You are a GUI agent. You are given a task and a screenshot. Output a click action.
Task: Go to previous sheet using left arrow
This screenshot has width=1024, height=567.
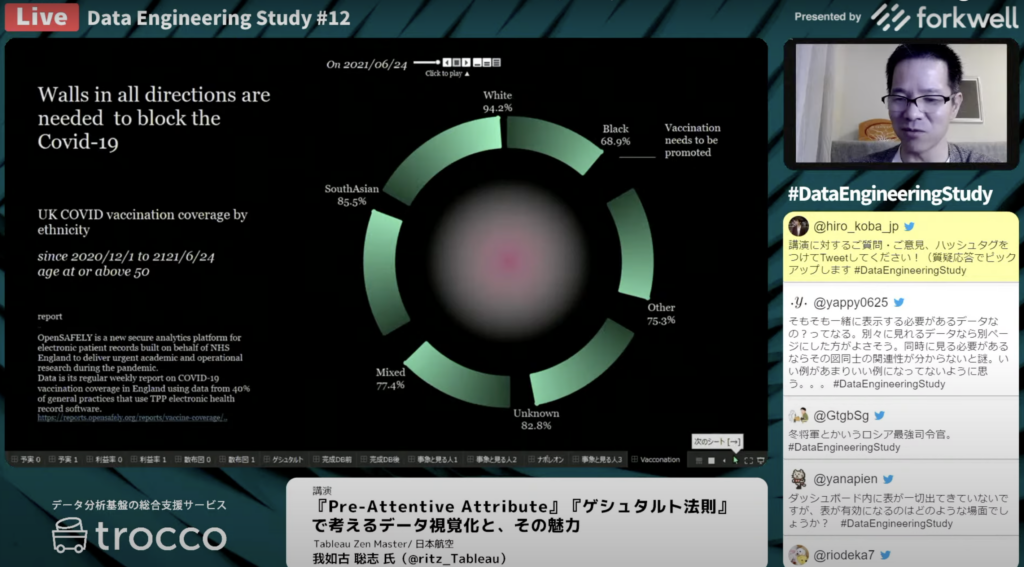tap(724, 460)
